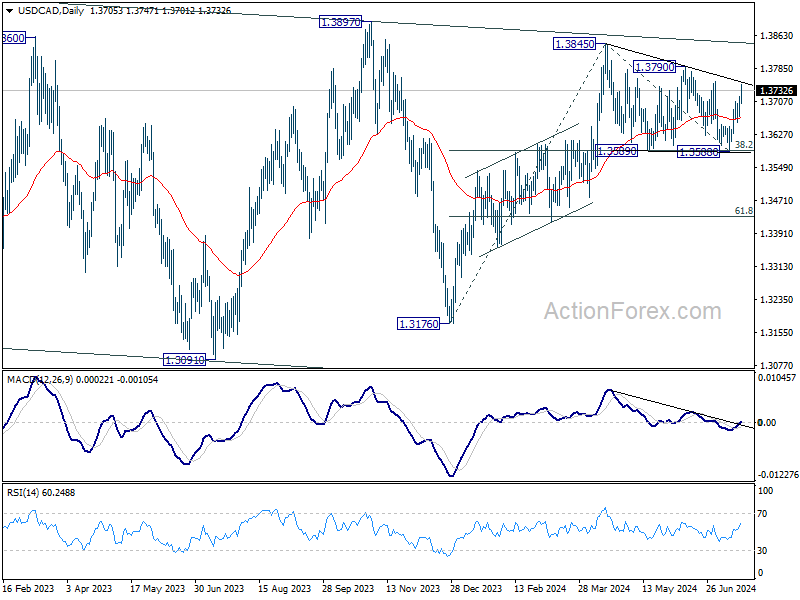Click '1.33910' on the price axis

click(777, 234)
